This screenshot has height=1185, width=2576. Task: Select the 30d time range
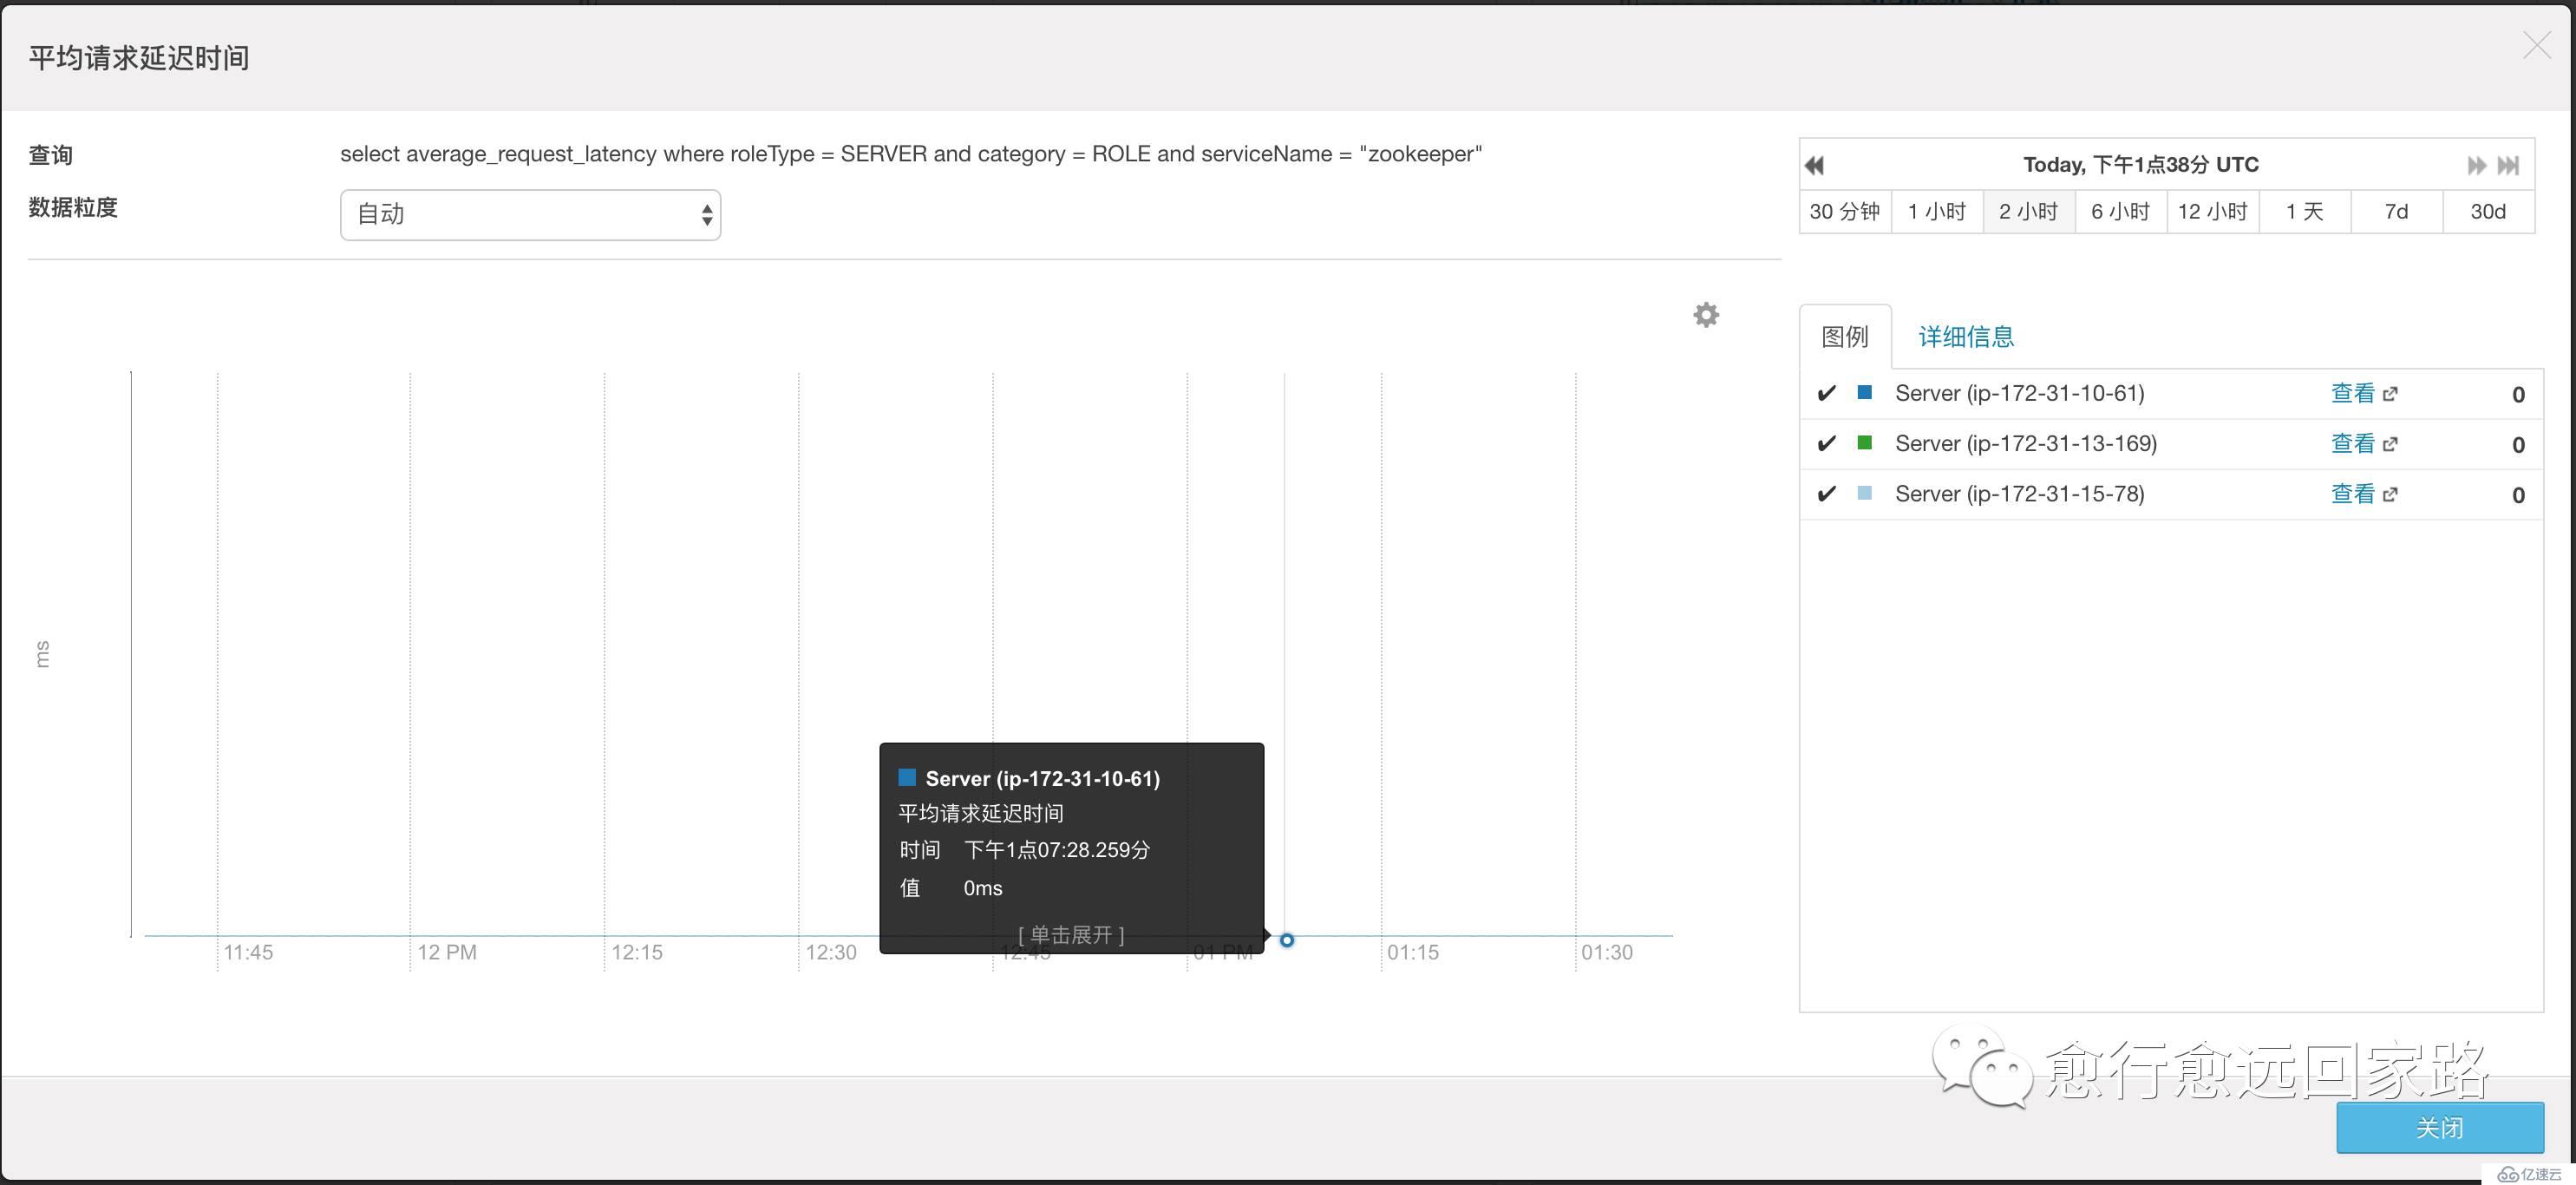[x=2489, y=212]
